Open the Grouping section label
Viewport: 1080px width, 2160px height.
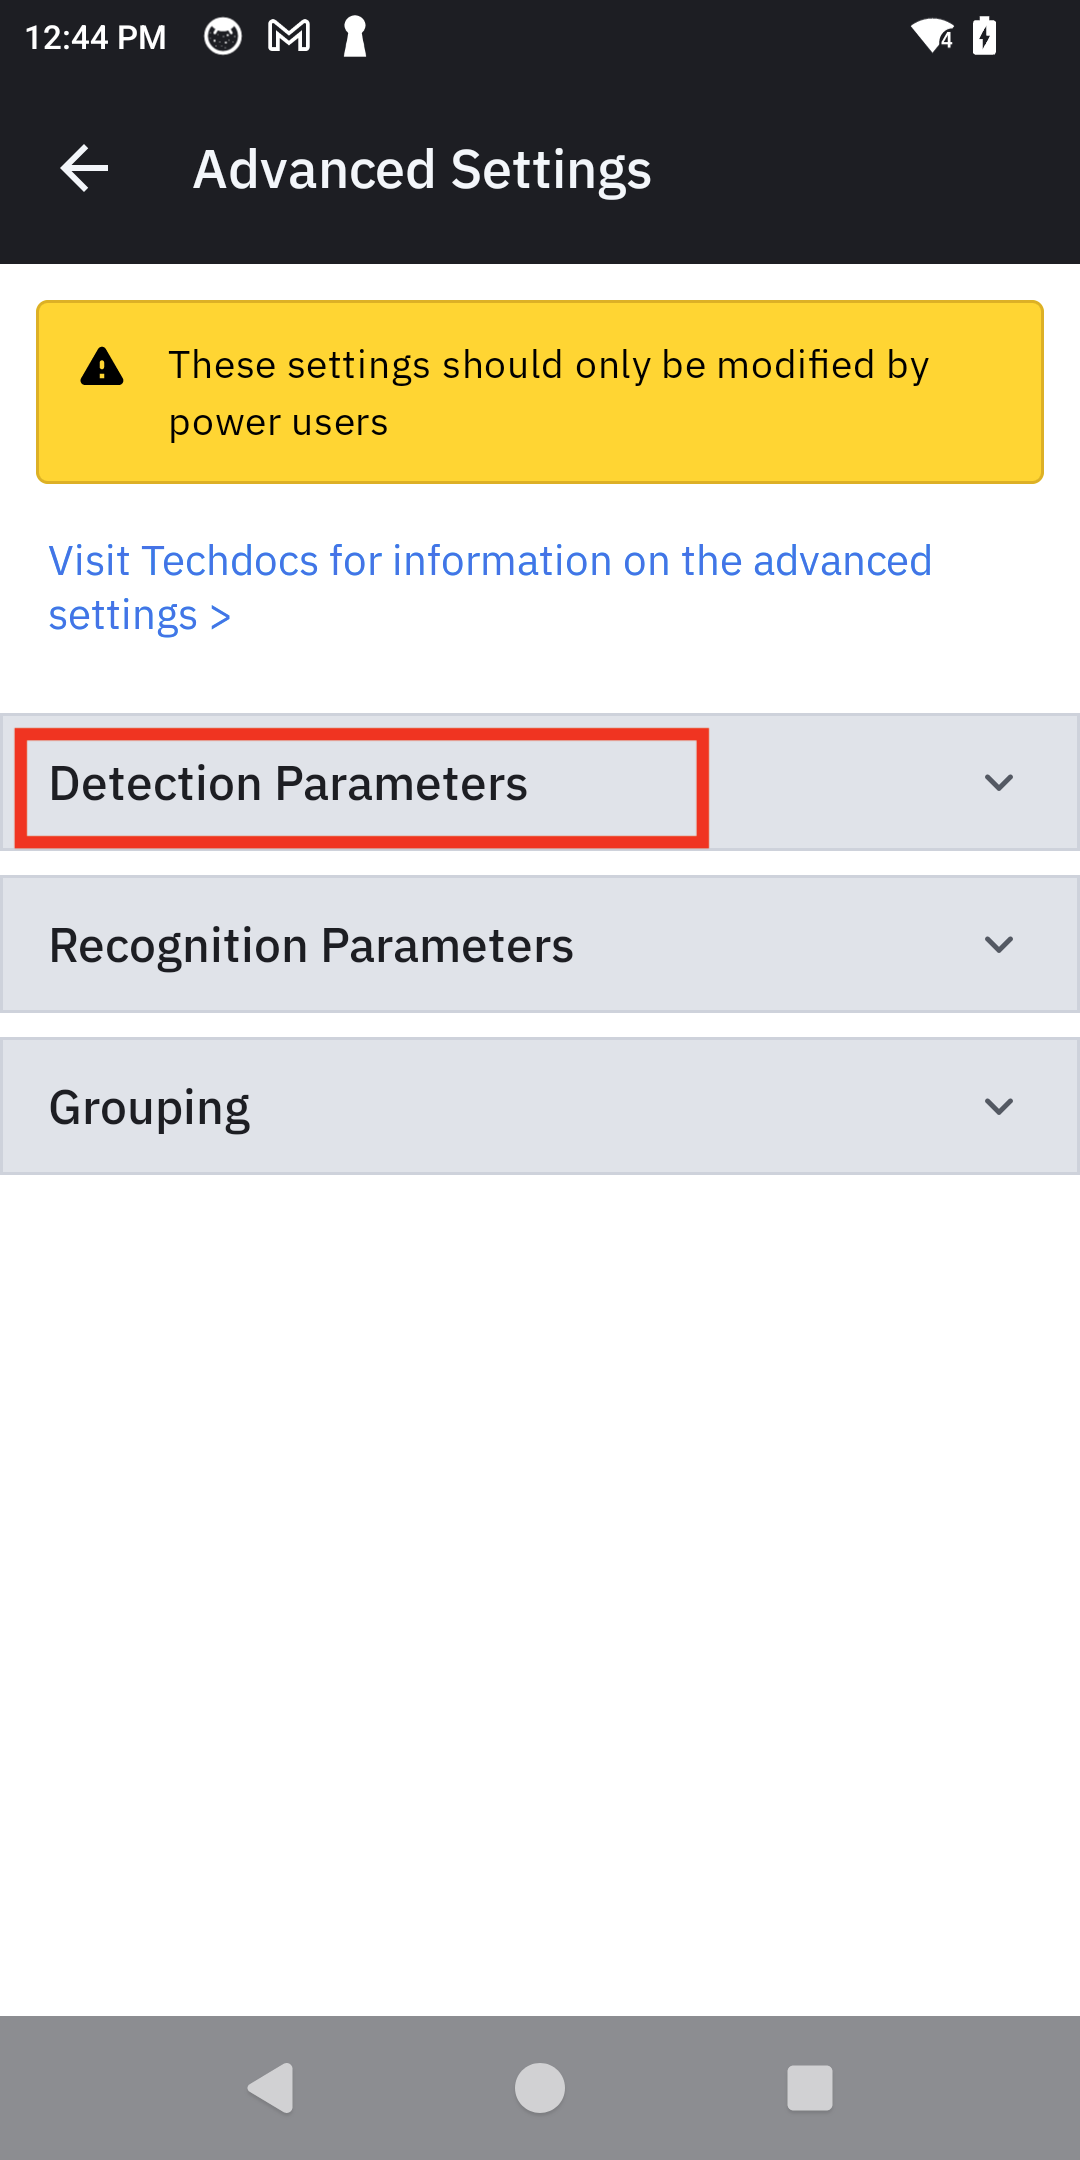click(x=150, y=1108)
